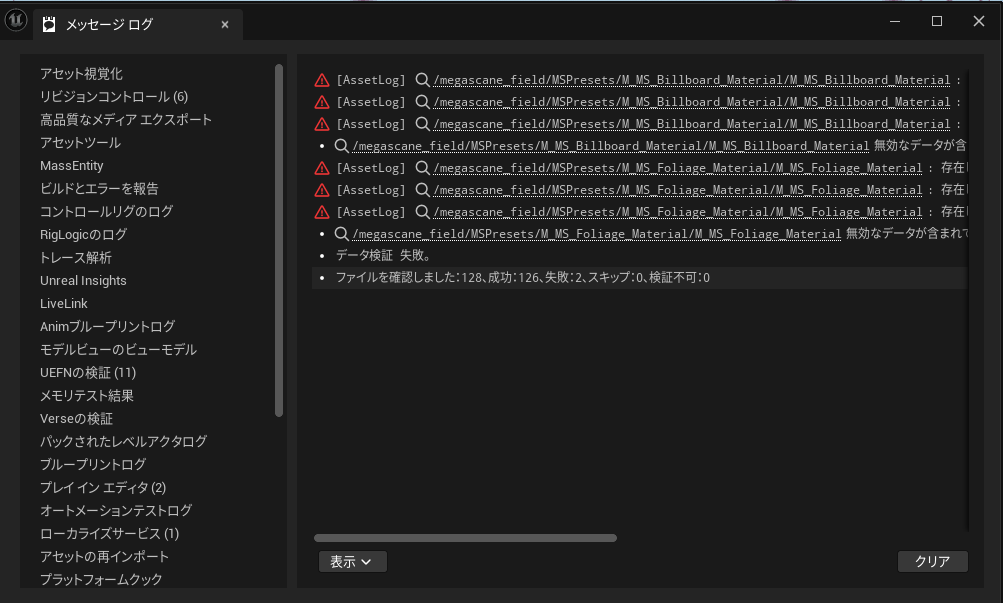Select UEFNの検証 (11) category

pos(88,373)
